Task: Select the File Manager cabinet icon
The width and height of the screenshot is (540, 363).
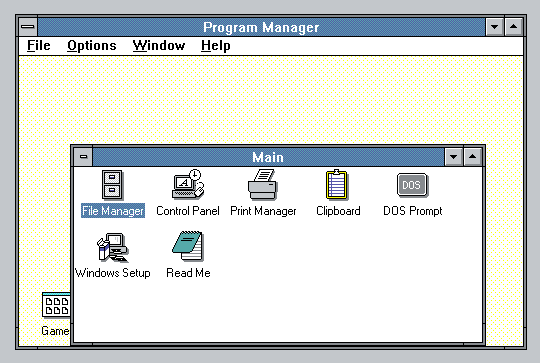Action: (112, 185)
